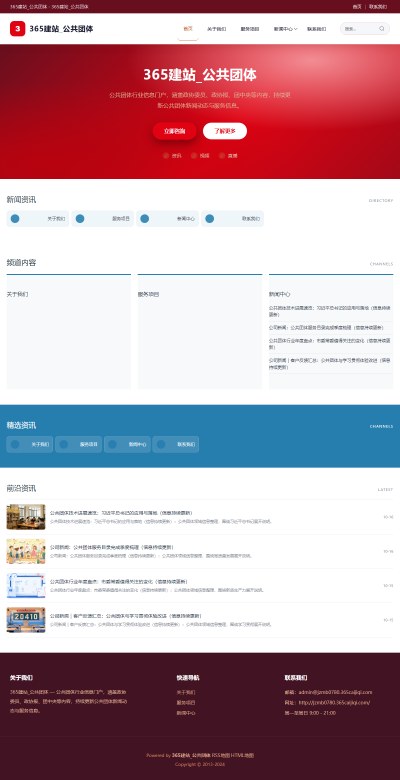
Task: Open the "20410" scoreboard thumbnail
Action: pos(26,620)
